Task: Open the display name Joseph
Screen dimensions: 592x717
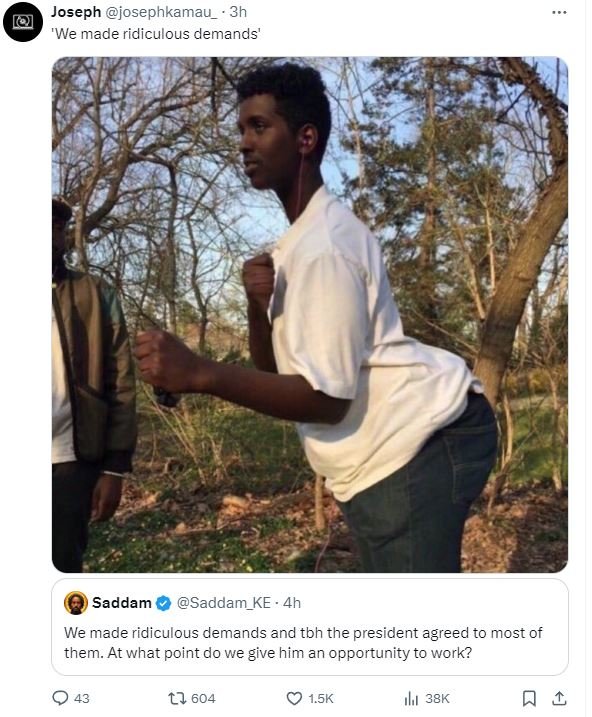Action: pyautogui.click(x=76, y=12)
